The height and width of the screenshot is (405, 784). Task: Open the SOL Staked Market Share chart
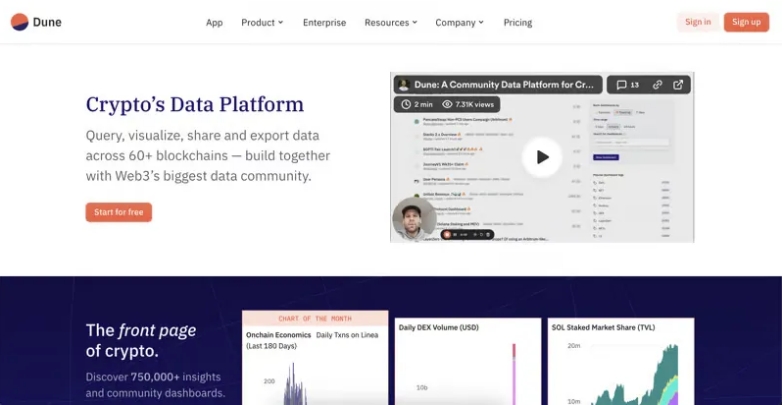click(x=621, y=361)
